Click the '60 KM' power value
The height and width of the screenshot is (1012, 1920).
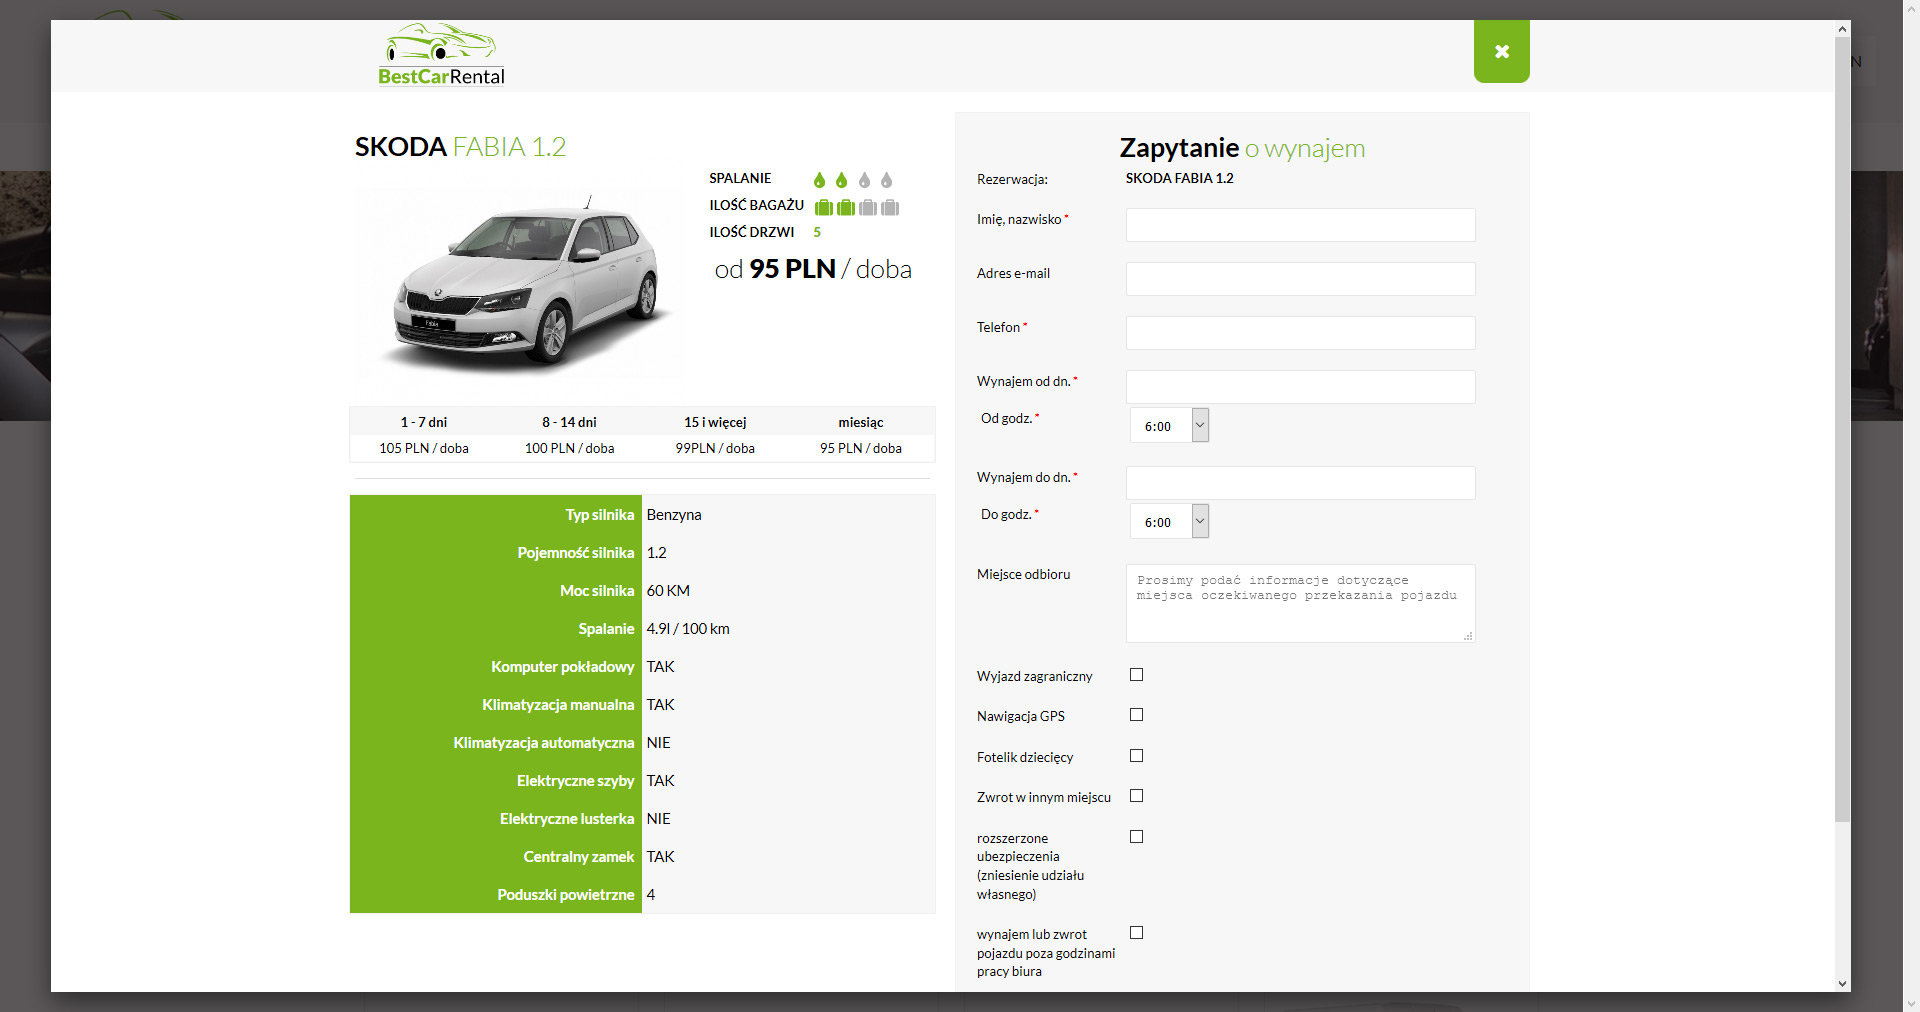[668, 591]
